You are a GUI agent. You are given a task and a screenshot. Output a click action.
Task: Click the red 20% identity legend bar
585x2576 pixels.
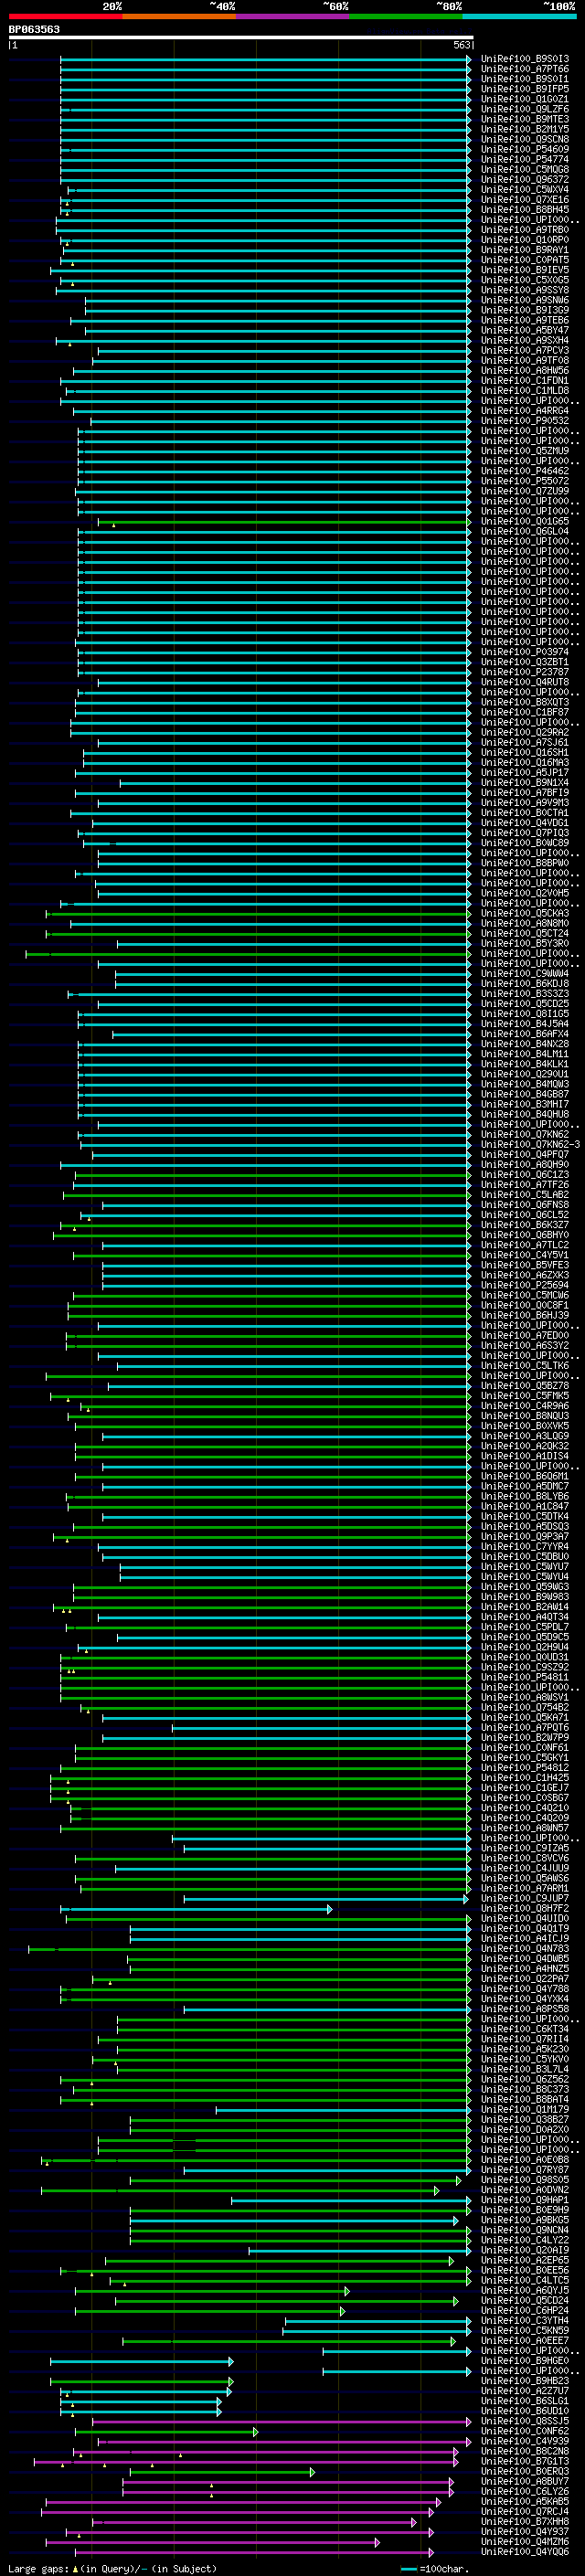(65, 16)
